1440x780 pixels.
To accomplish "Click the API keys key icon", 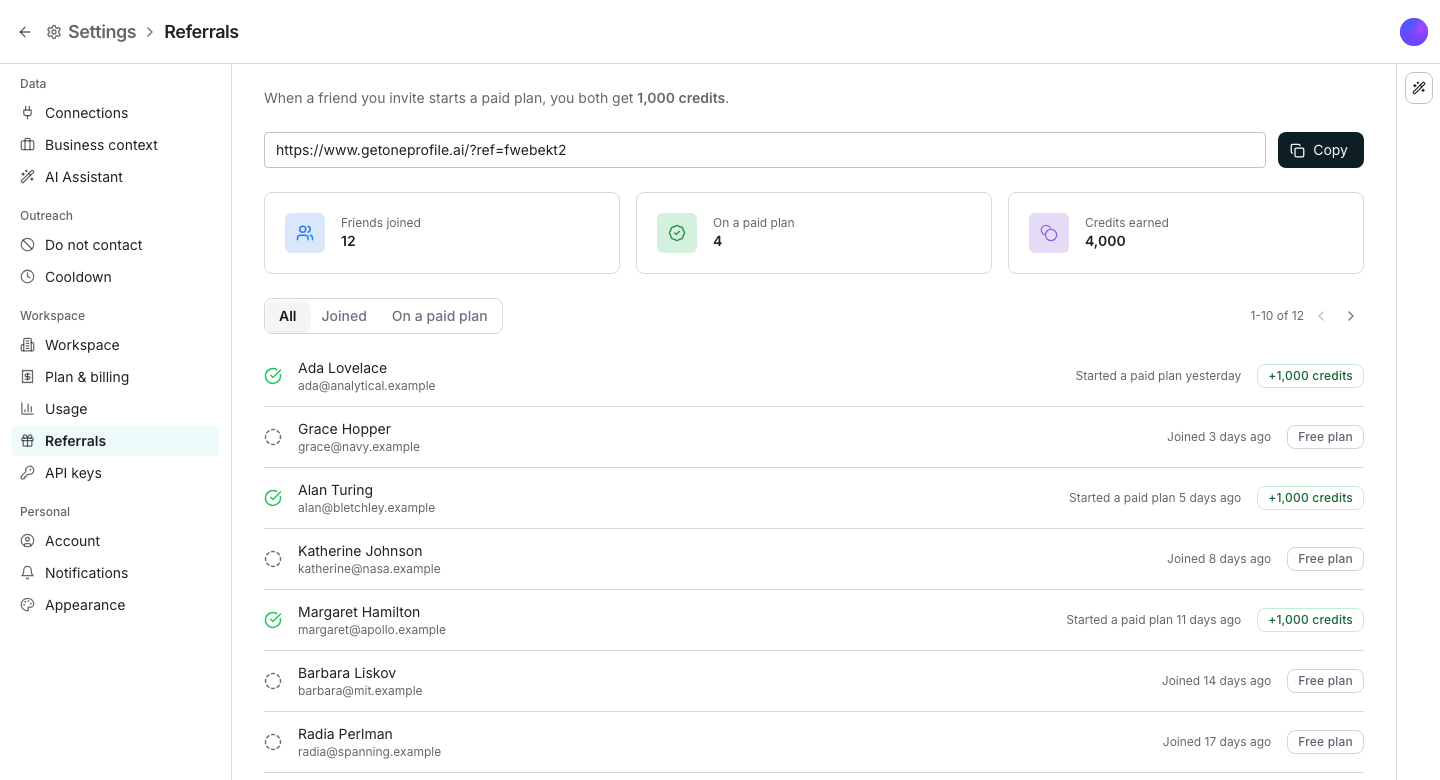I will (28, 473).
